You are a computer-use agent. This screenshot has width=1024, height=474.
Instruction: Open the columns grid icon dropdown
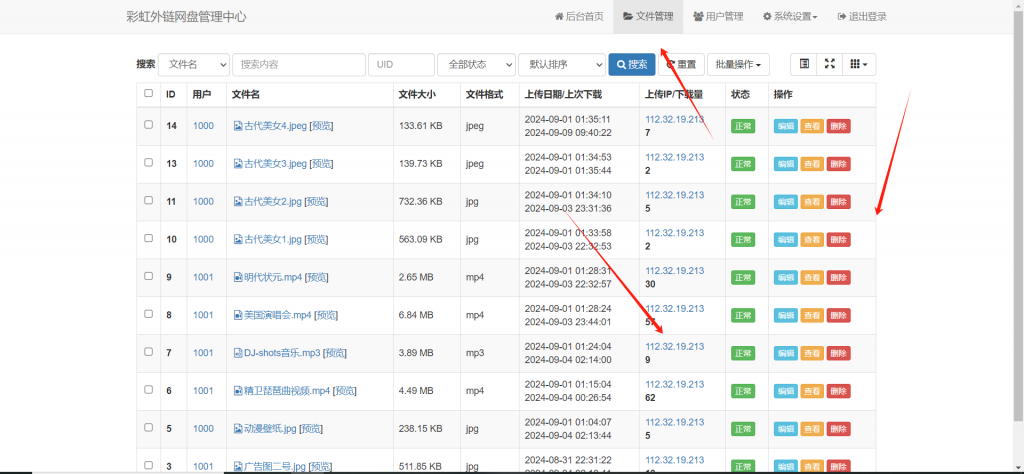(x=858, y=64)
